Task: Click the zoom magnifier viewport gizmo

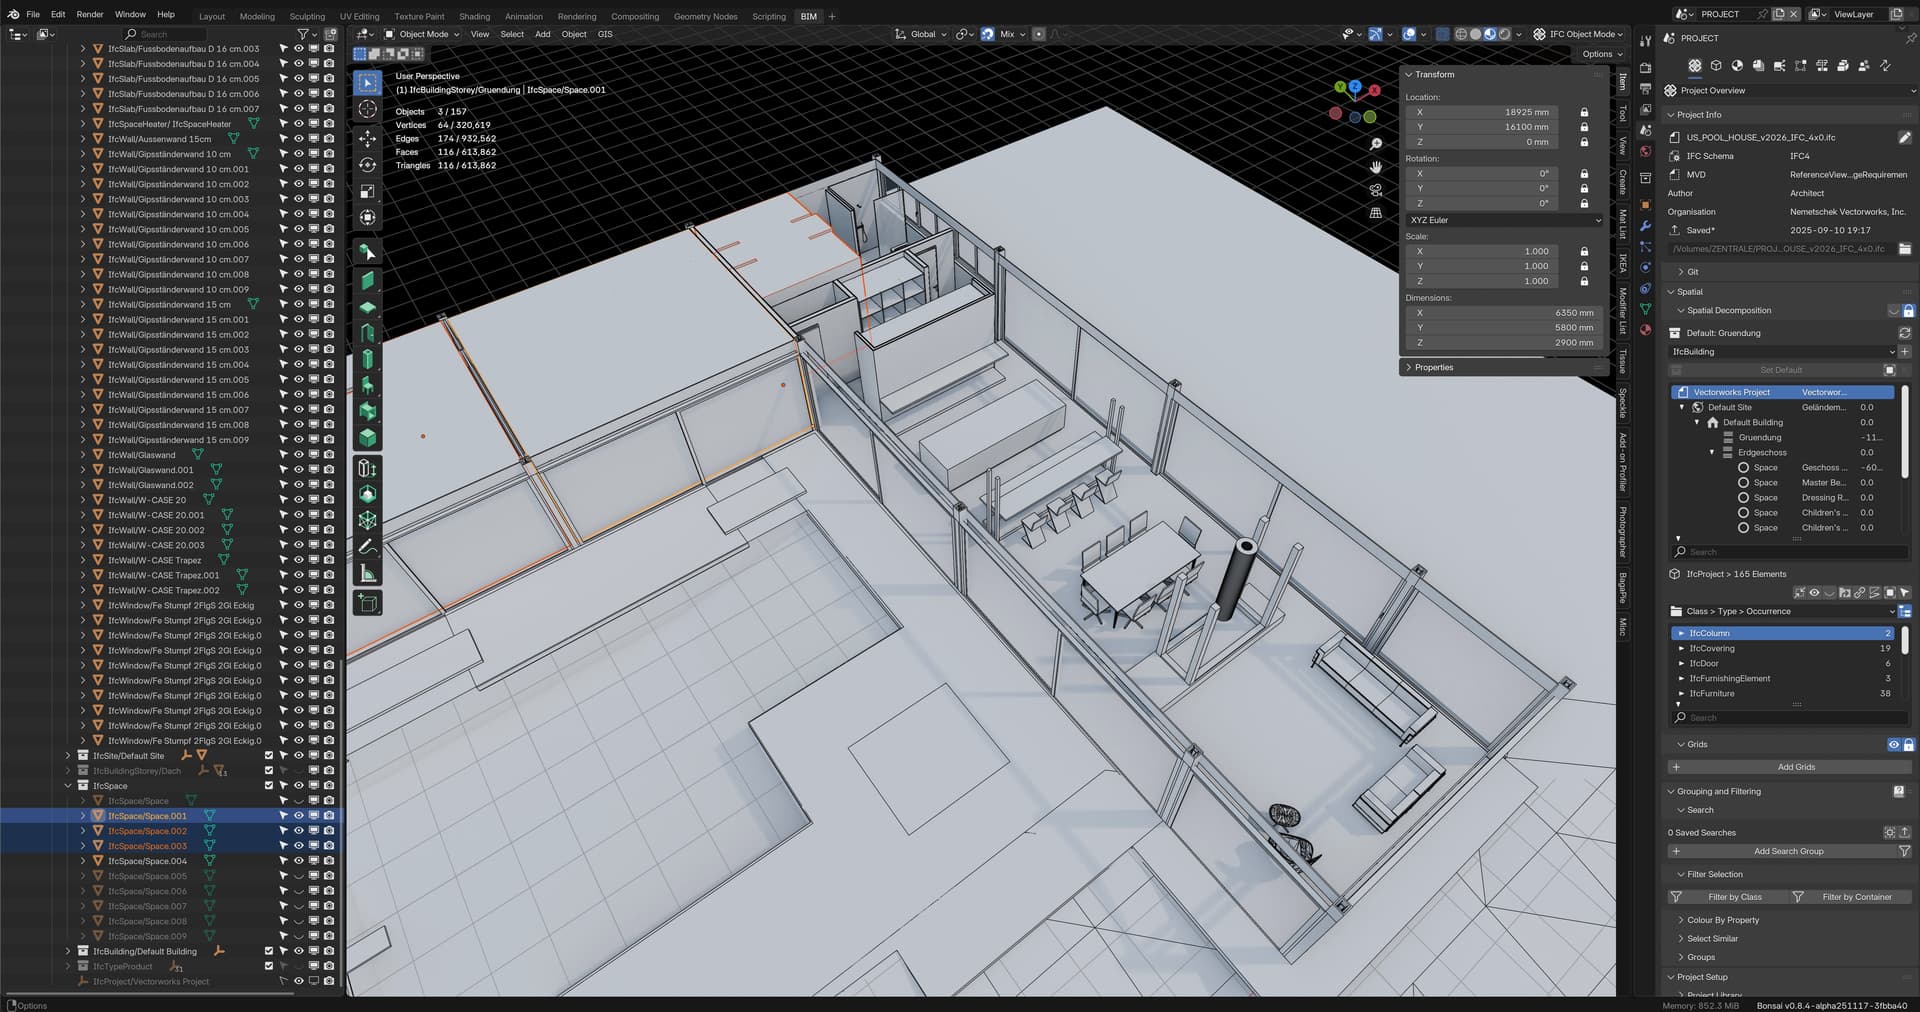Action: coord(1376,144)
